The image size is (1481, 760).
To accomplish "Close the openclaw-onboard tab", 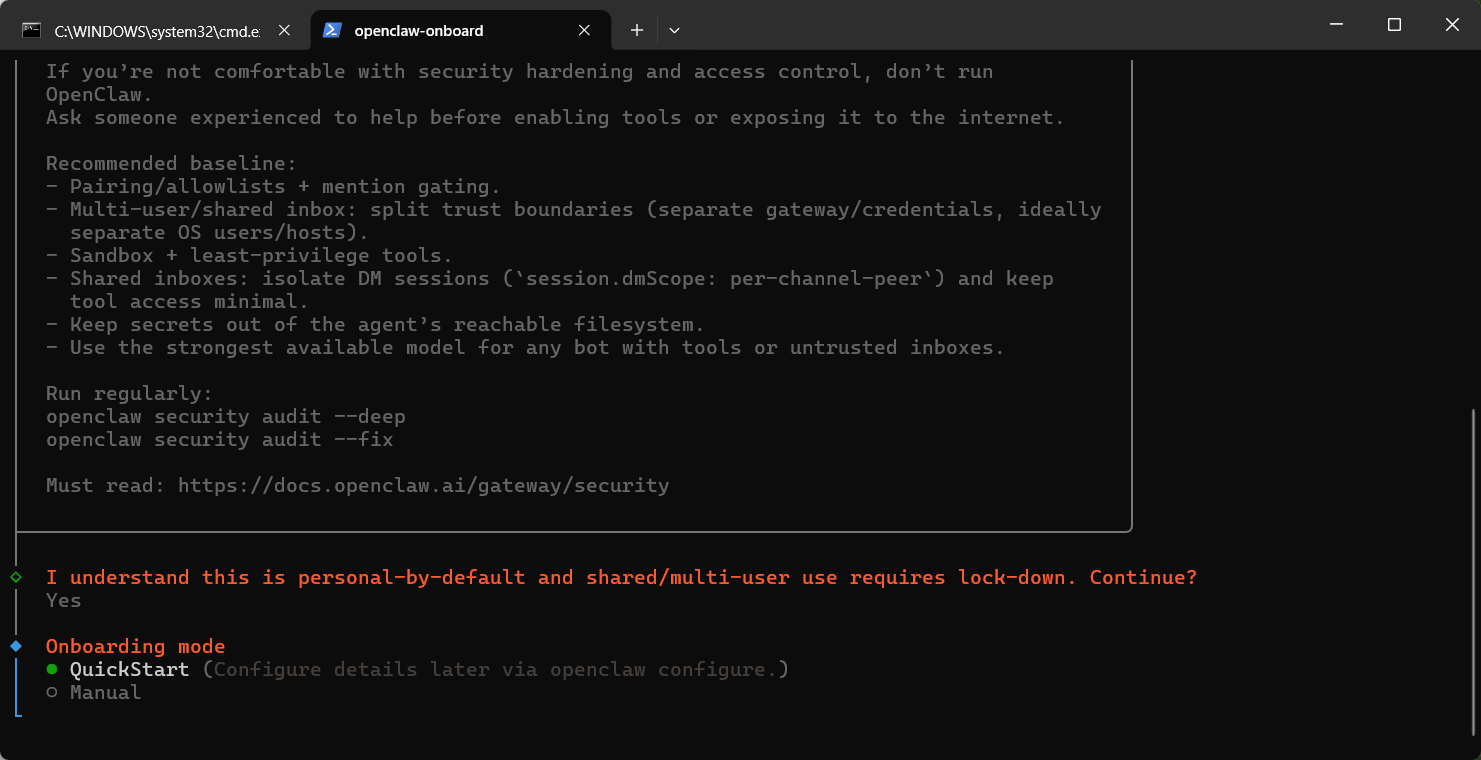I will click(x=585, y=31).
